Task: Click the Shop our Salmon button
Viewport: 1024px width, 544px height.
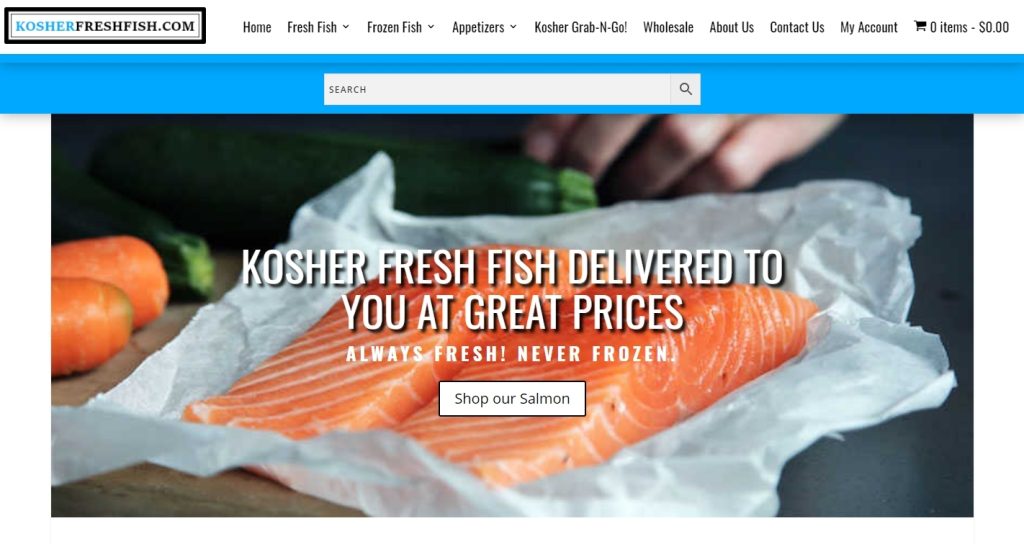Action: (x=512, y=398)
